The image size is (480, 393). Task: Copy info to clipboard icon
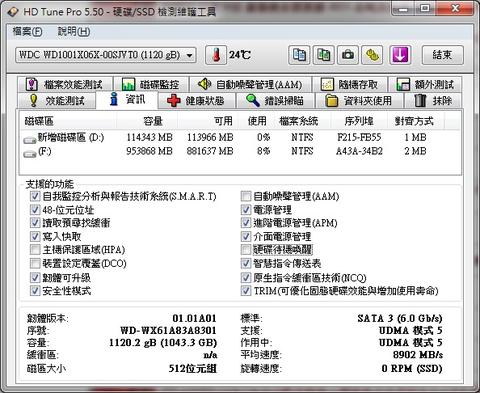[x=299, y=55]
